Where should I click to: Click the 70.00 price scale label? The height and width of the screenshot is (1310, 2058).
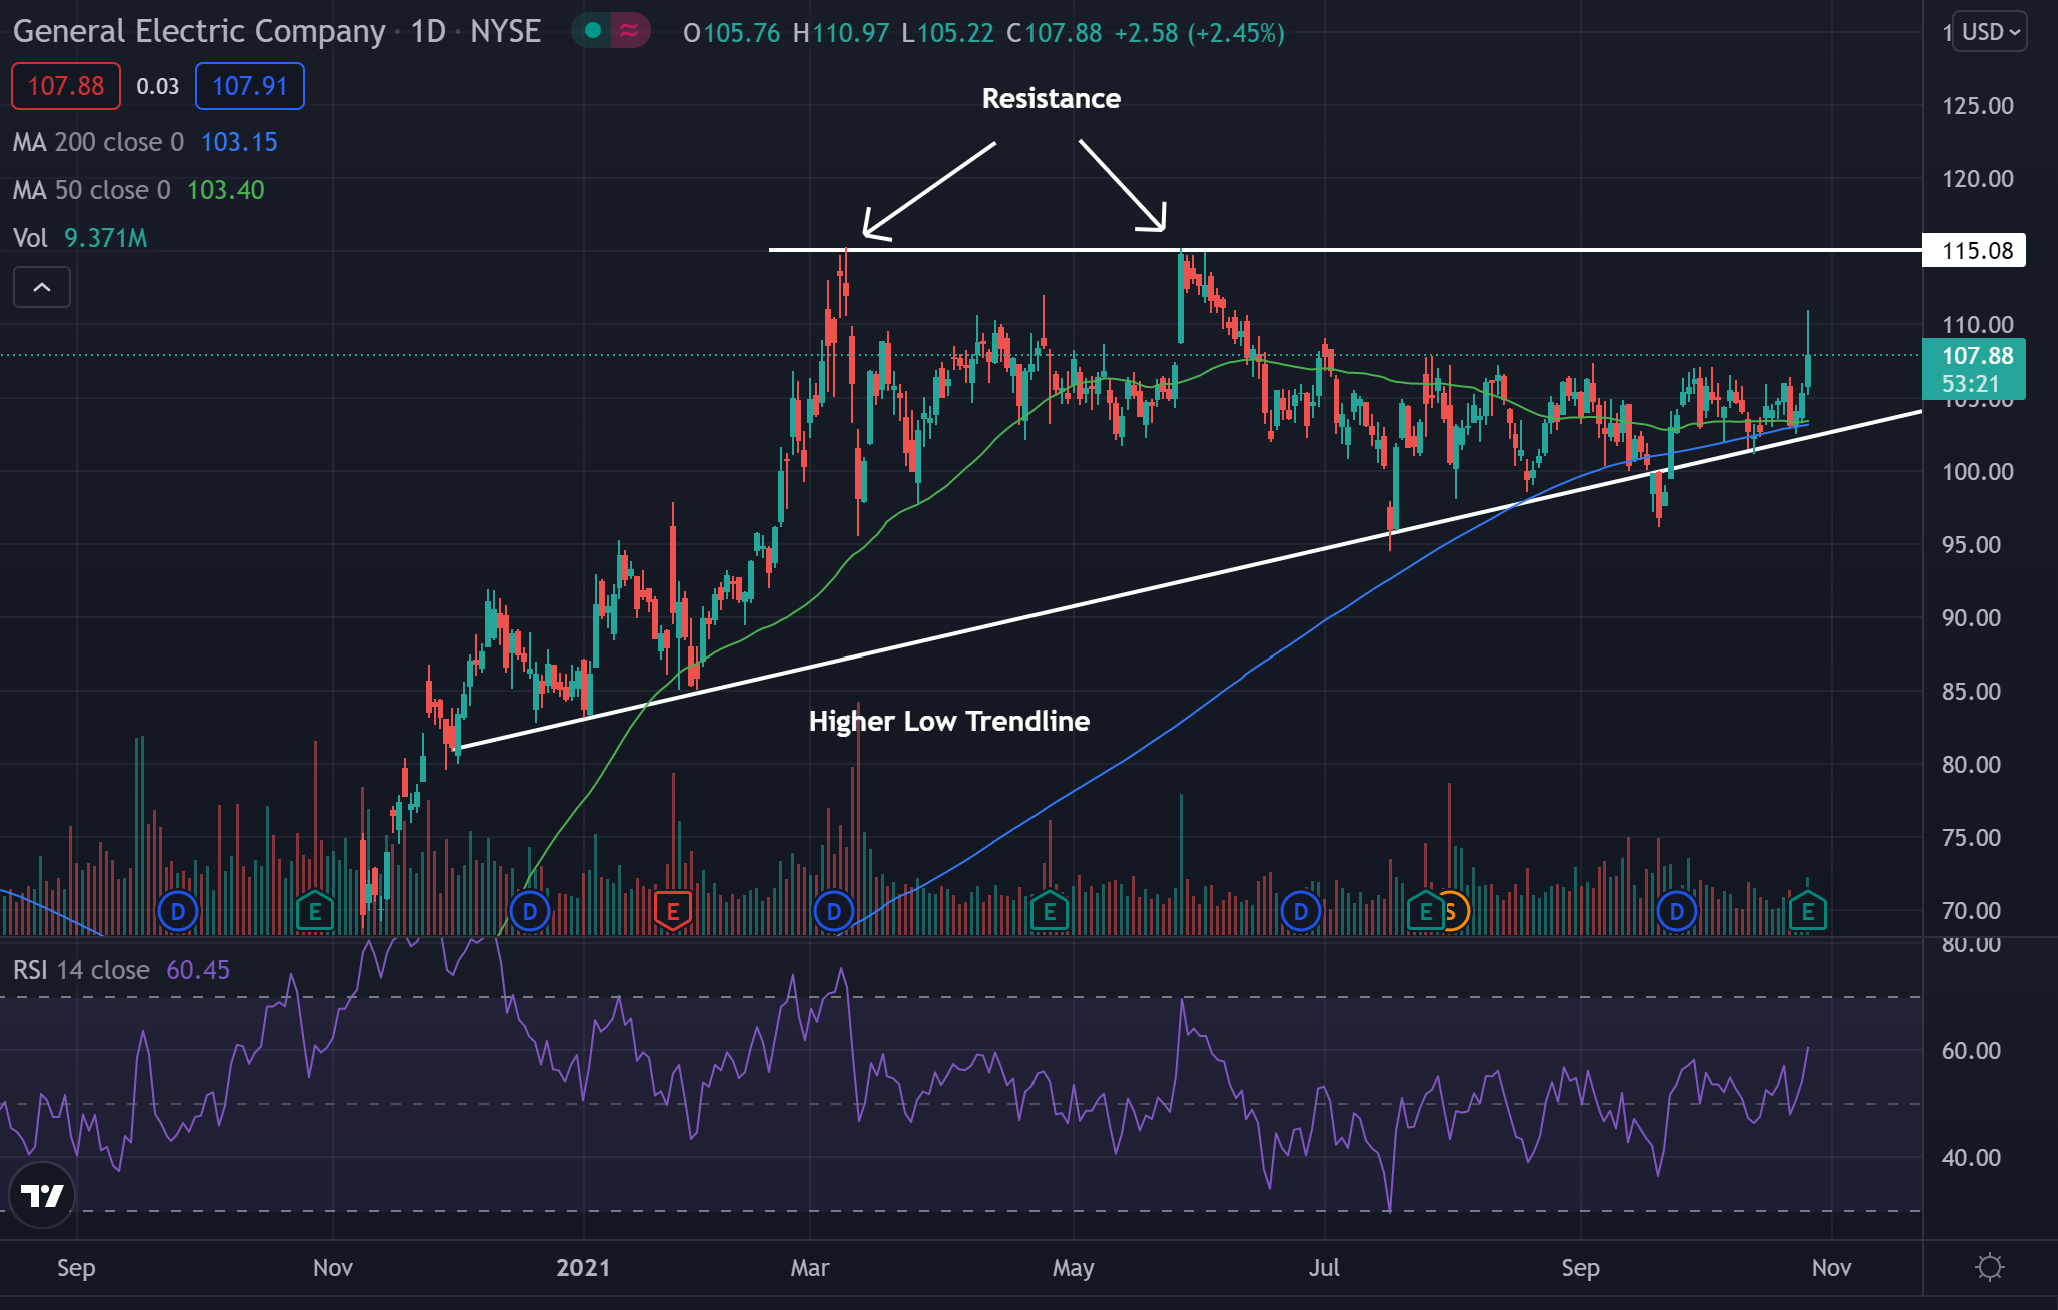[x=1971, y=911]
